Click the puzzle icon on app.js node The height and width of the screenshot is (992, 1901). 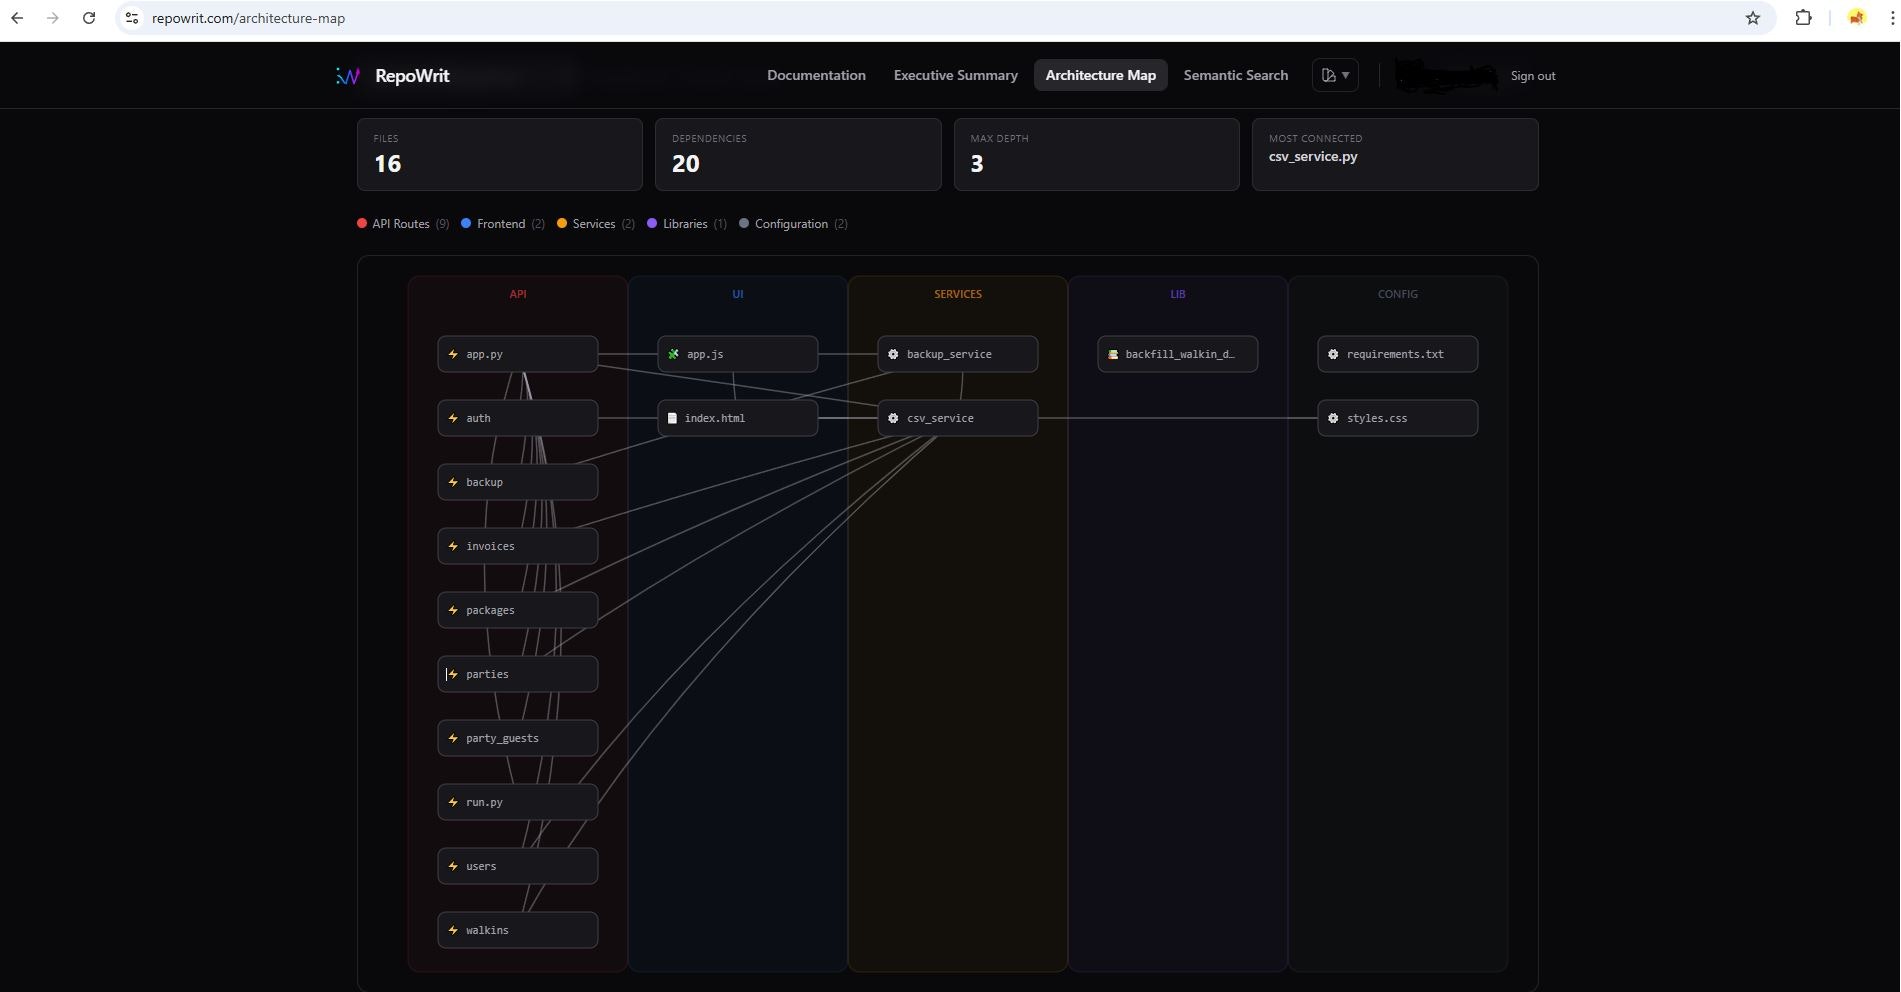pyautogui.click(x=673, y=354)
